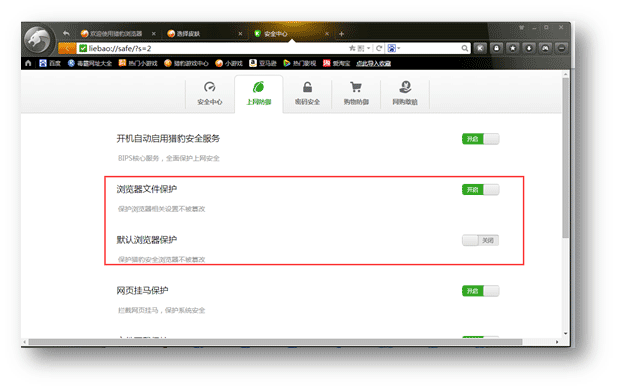The width and height of the screenshot is (617, 390).
Task: Open the 购物防御 section tab
Action: coord(356,94)
